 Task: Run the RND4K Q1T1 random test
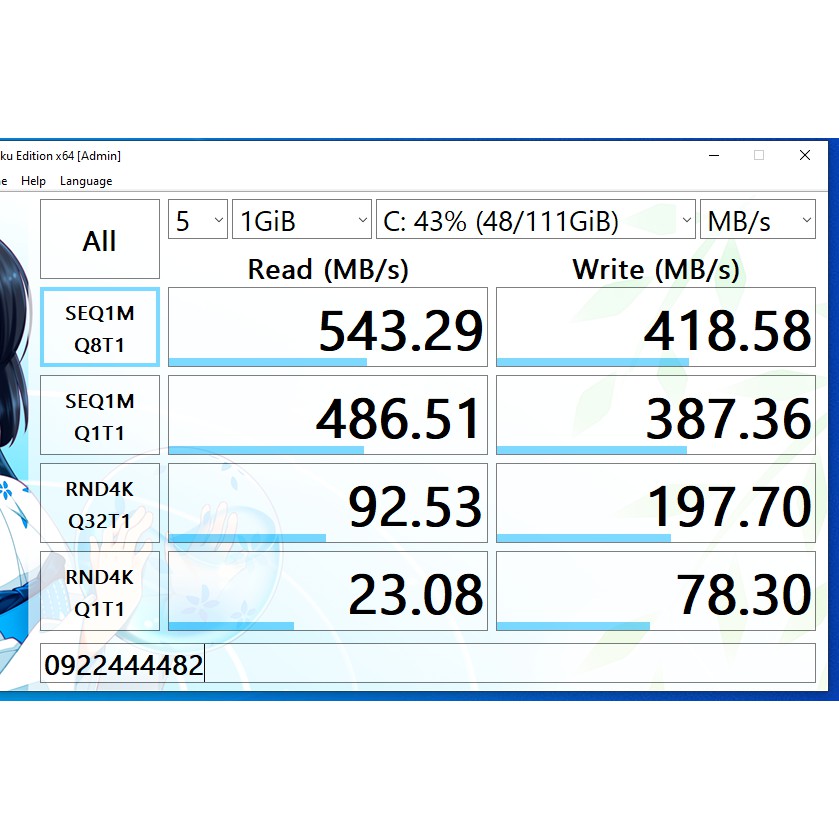point(99,590)
